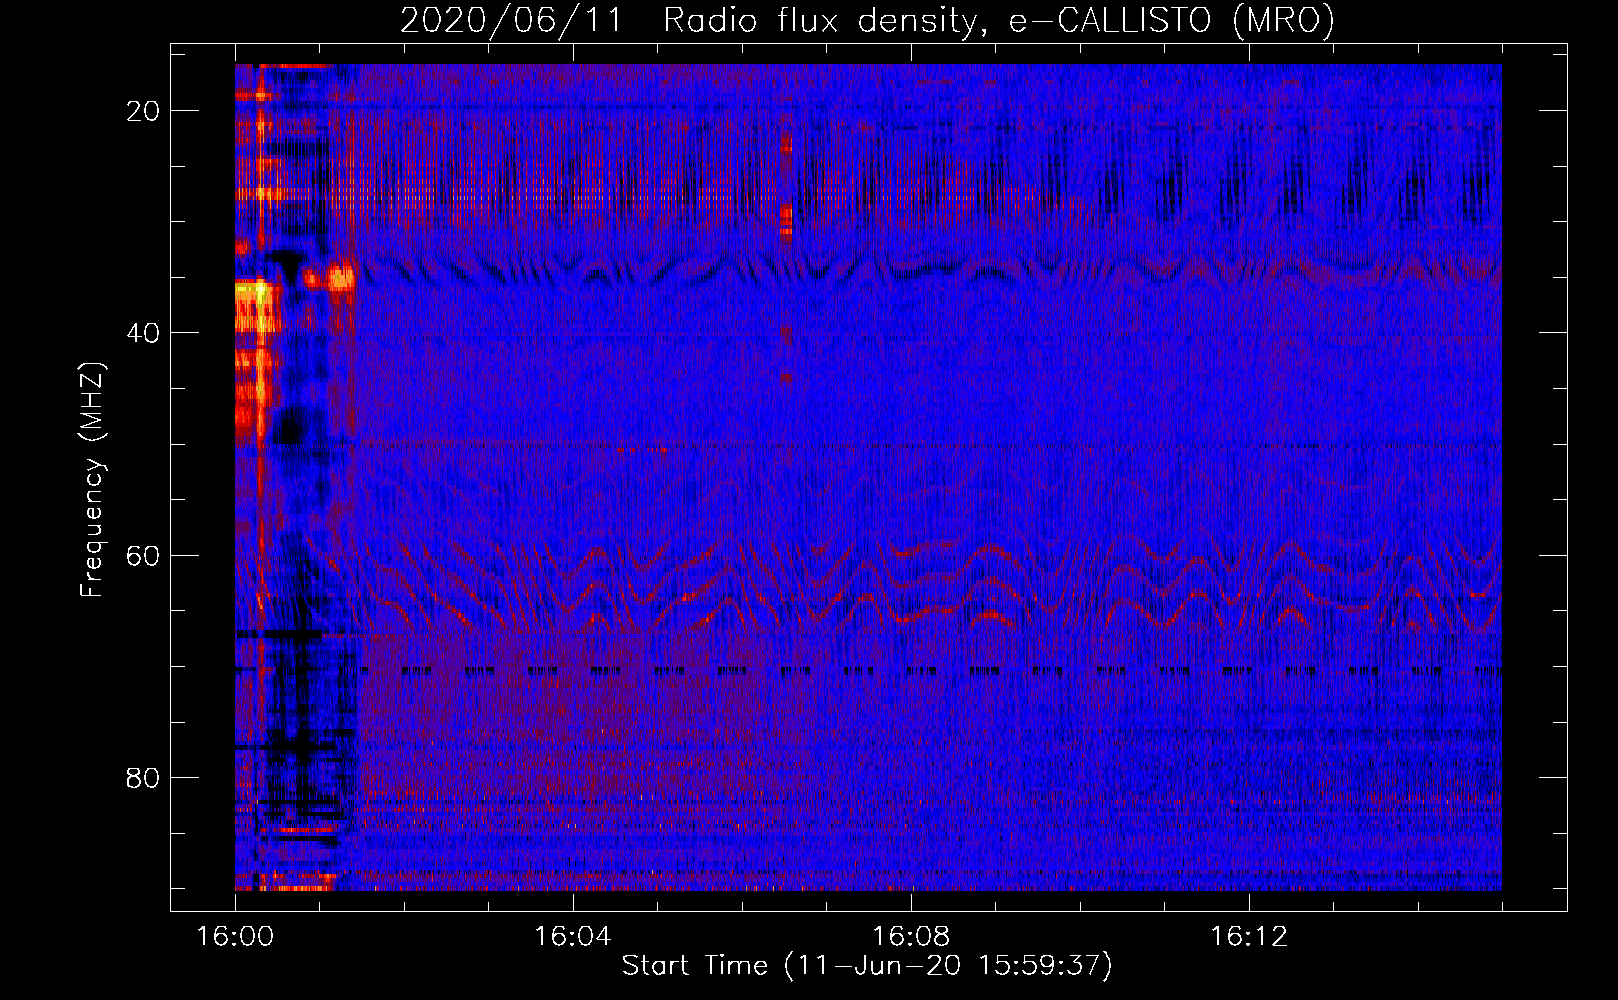
Task: Click the 80 frequency tick label
Action: (x=144, y=777)
